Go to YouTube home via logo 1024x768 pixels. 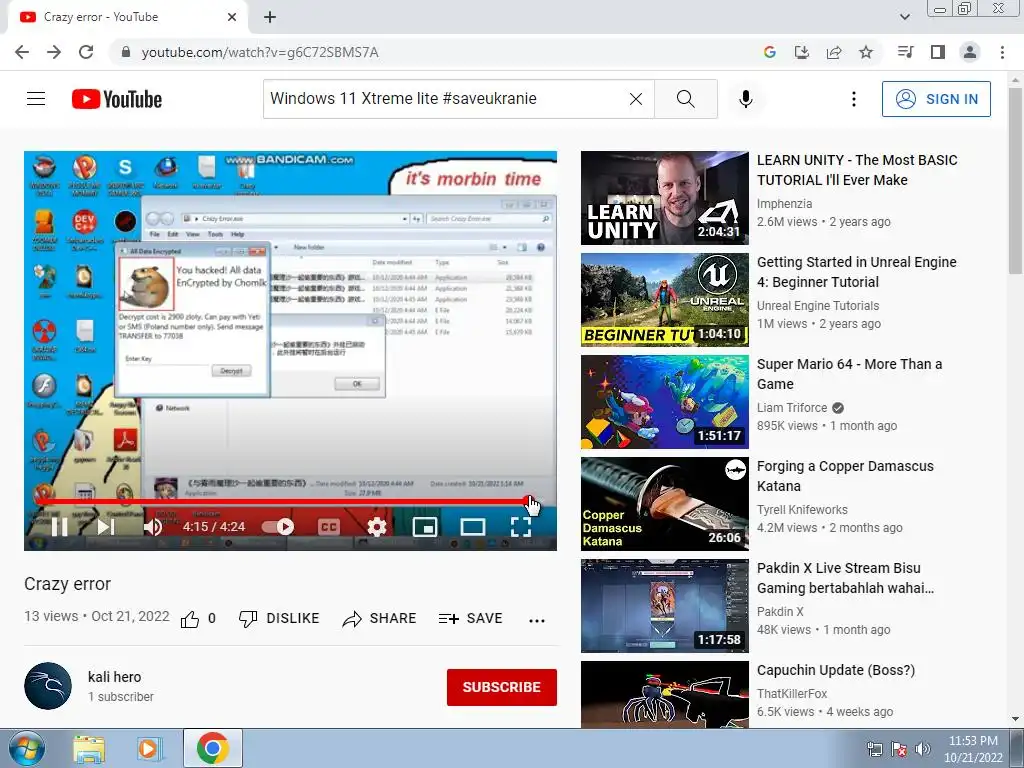[117, 99]
